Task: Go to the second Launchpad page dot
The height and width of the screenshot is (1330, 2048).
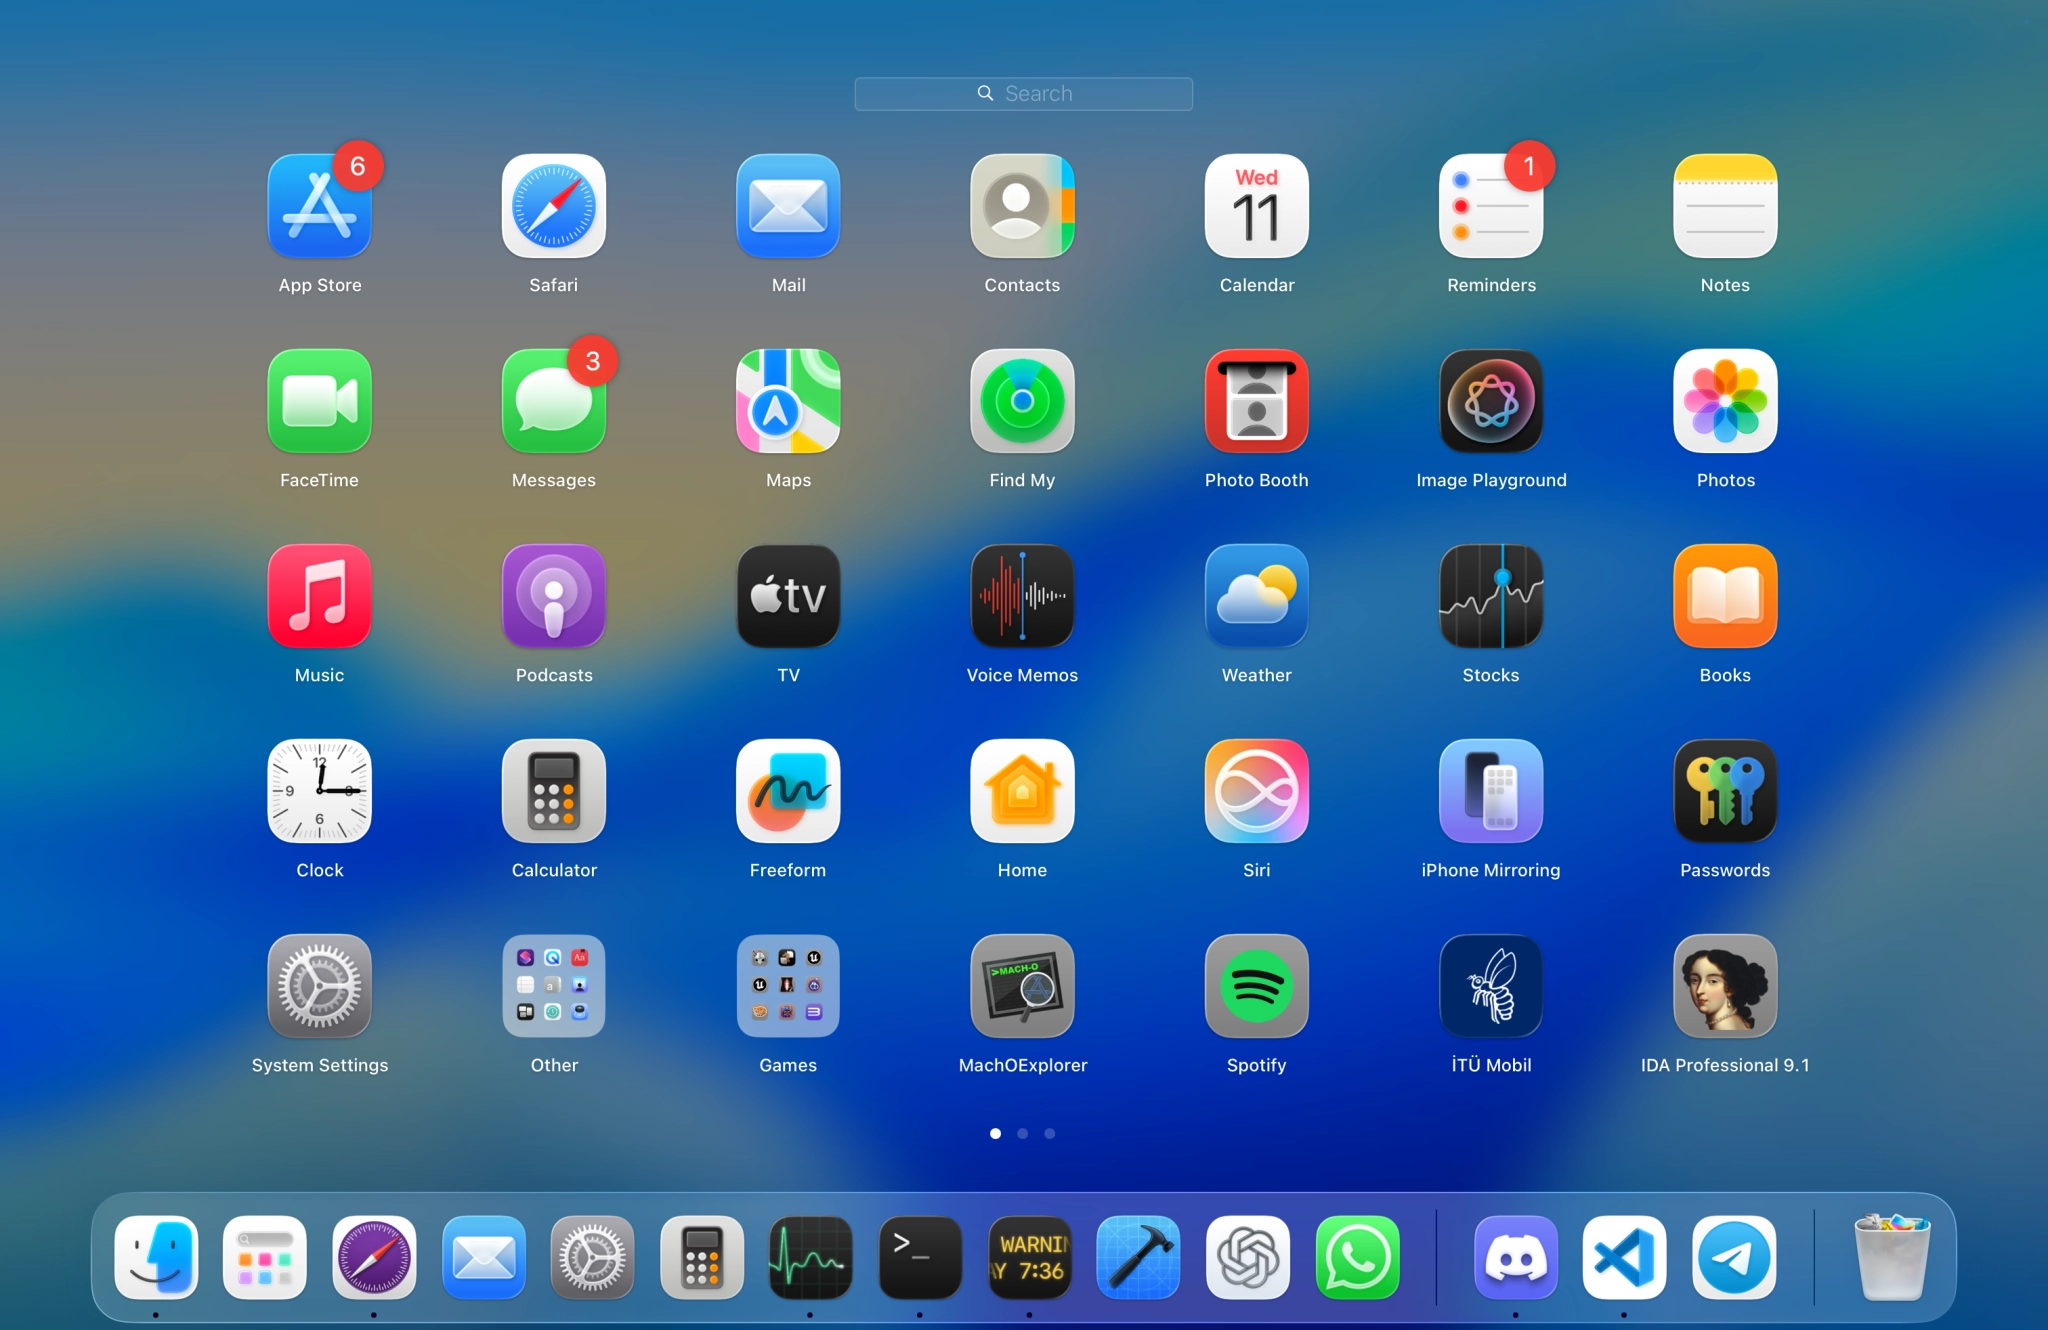Action: point(1022,1133)
